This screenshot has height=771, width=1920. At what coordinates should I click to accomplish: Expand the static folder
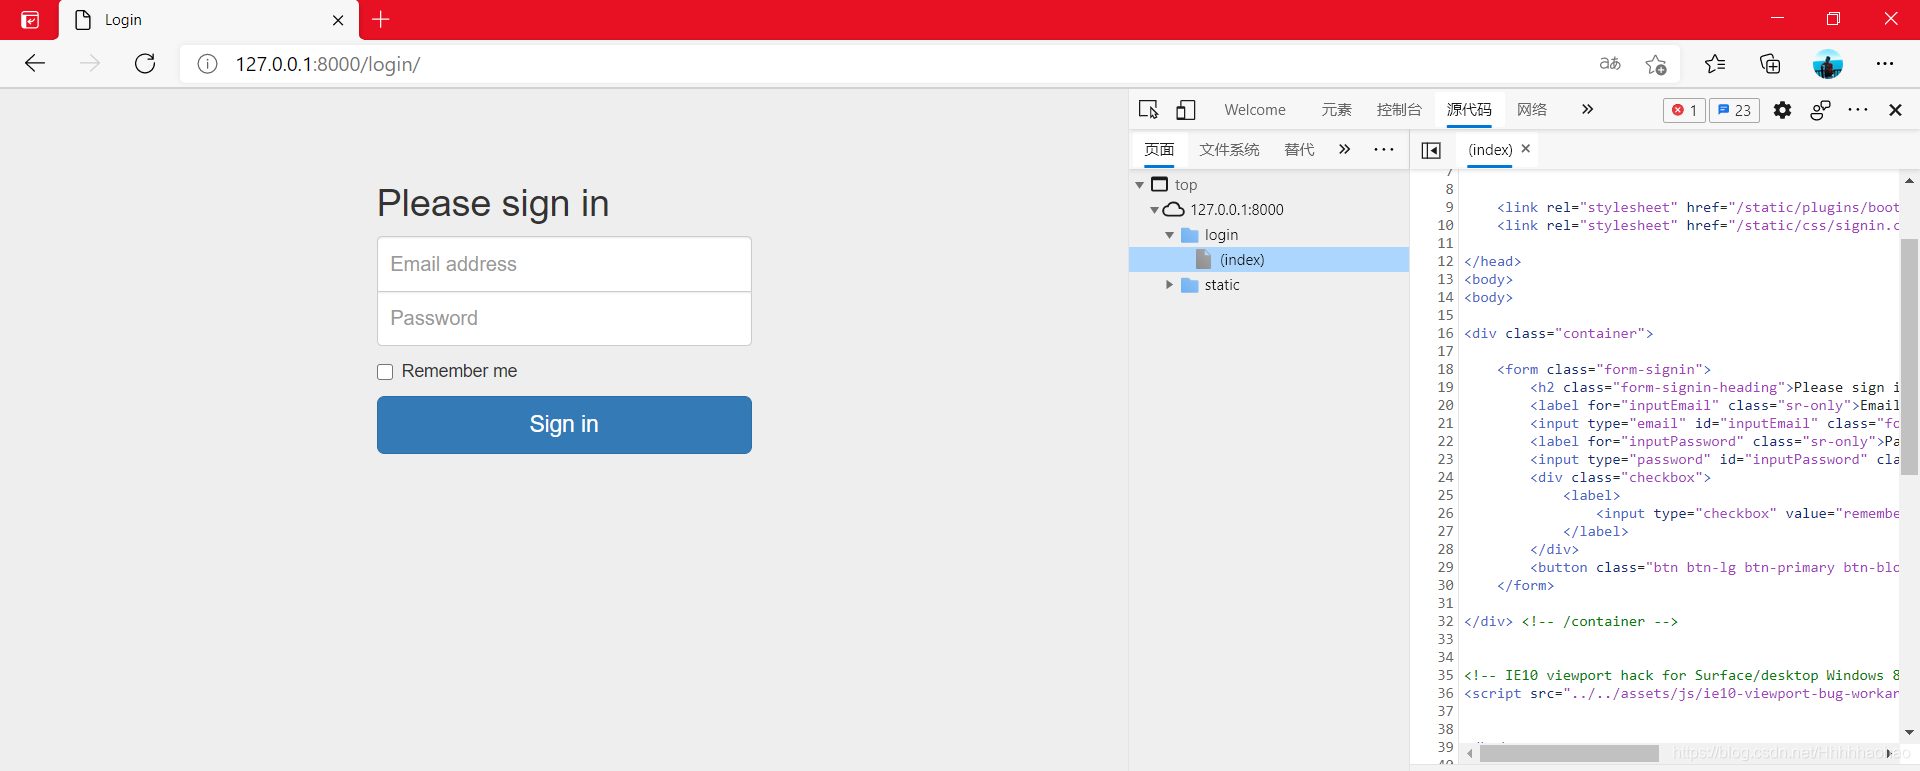pos(1169,285)
